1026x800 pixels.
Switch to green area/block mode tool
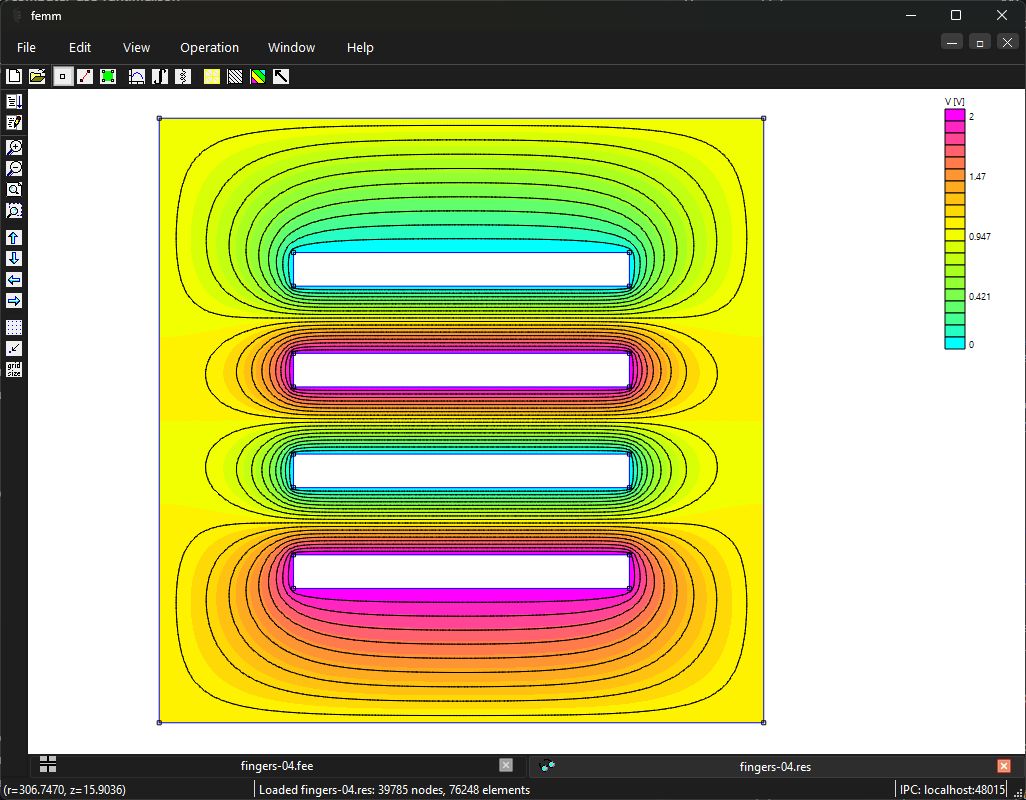108,77
